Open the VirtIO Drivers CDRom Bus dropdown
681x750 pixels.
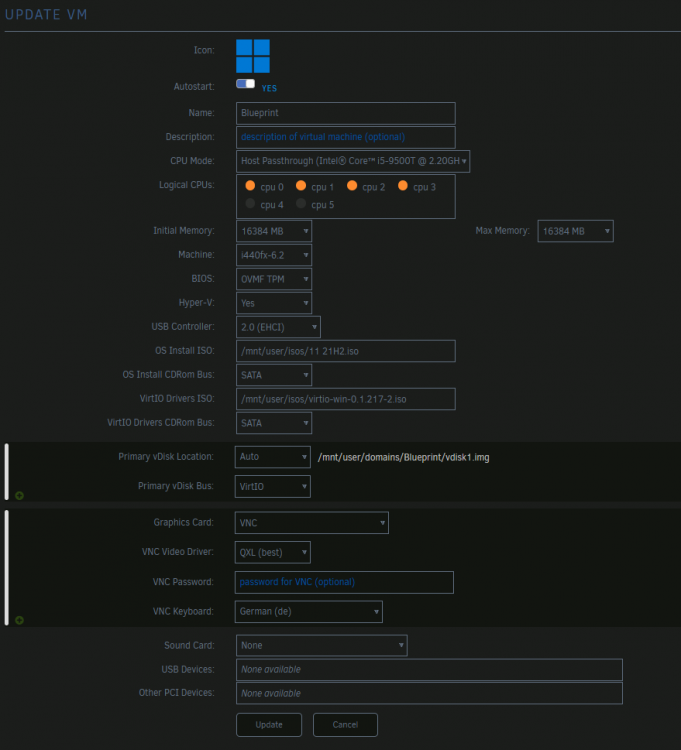point(274,423)
